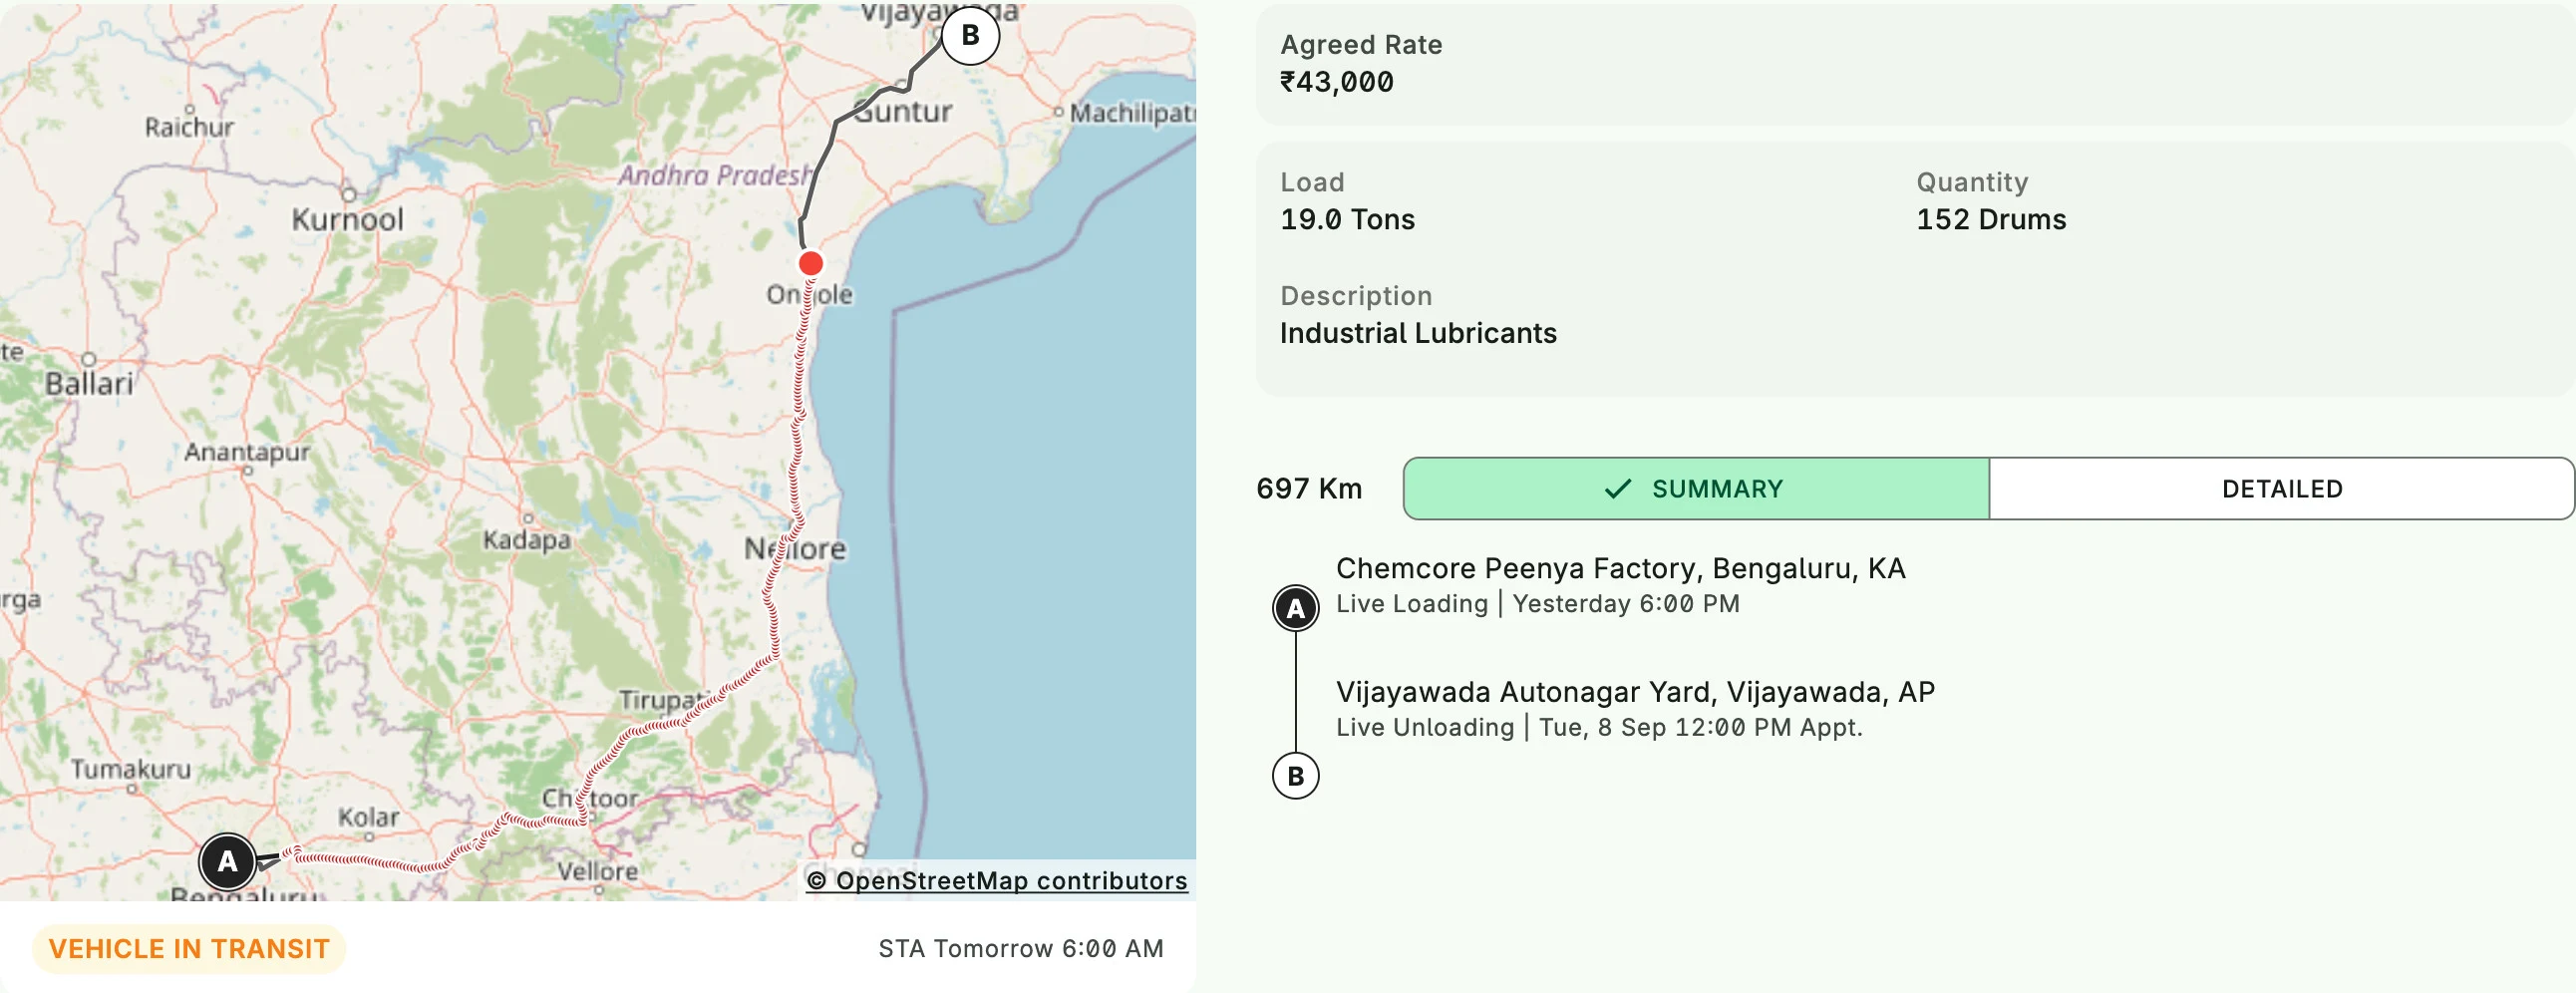Click map marker A near Bengaluru

(228, 860)
